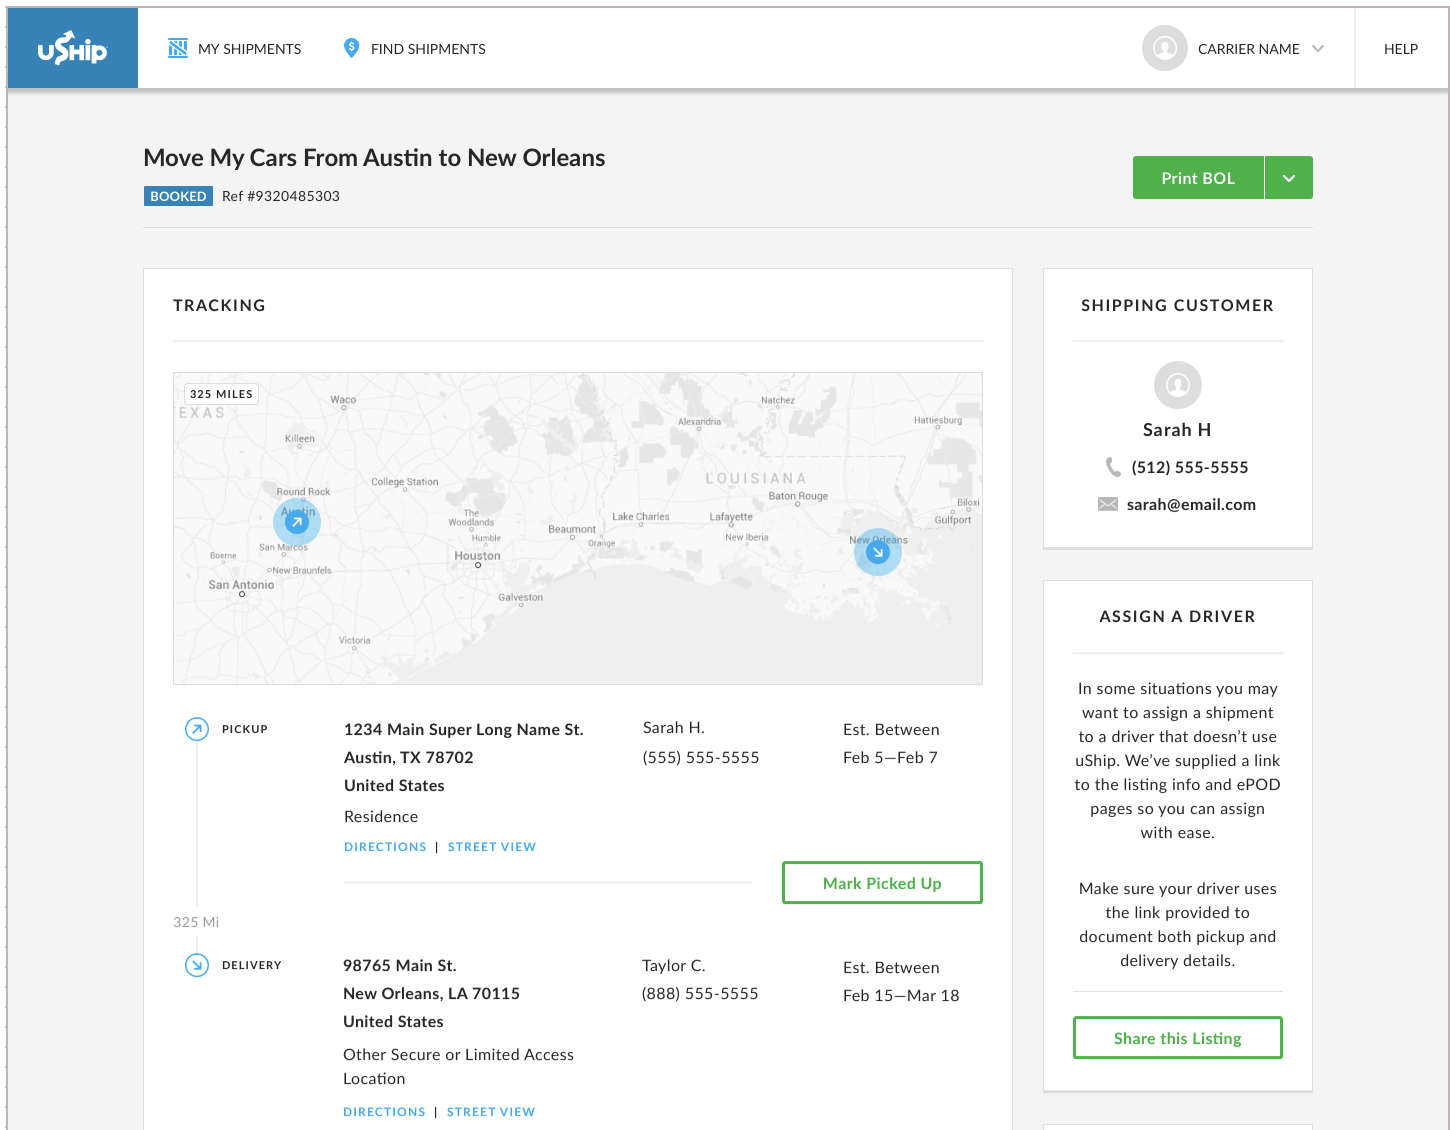Expand the Print BOL dropdown arrow

1289,178
